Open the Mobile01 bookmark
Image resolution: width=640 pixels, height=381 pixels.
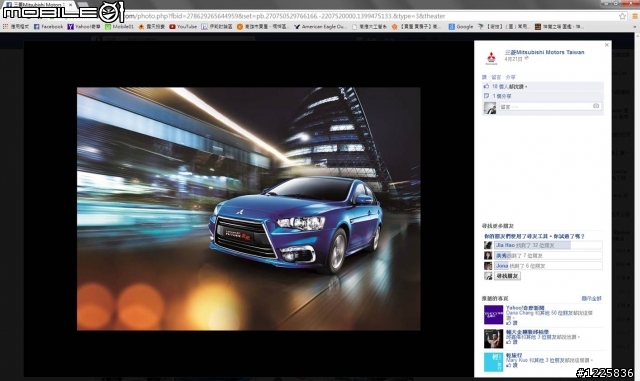coord(119,27)
